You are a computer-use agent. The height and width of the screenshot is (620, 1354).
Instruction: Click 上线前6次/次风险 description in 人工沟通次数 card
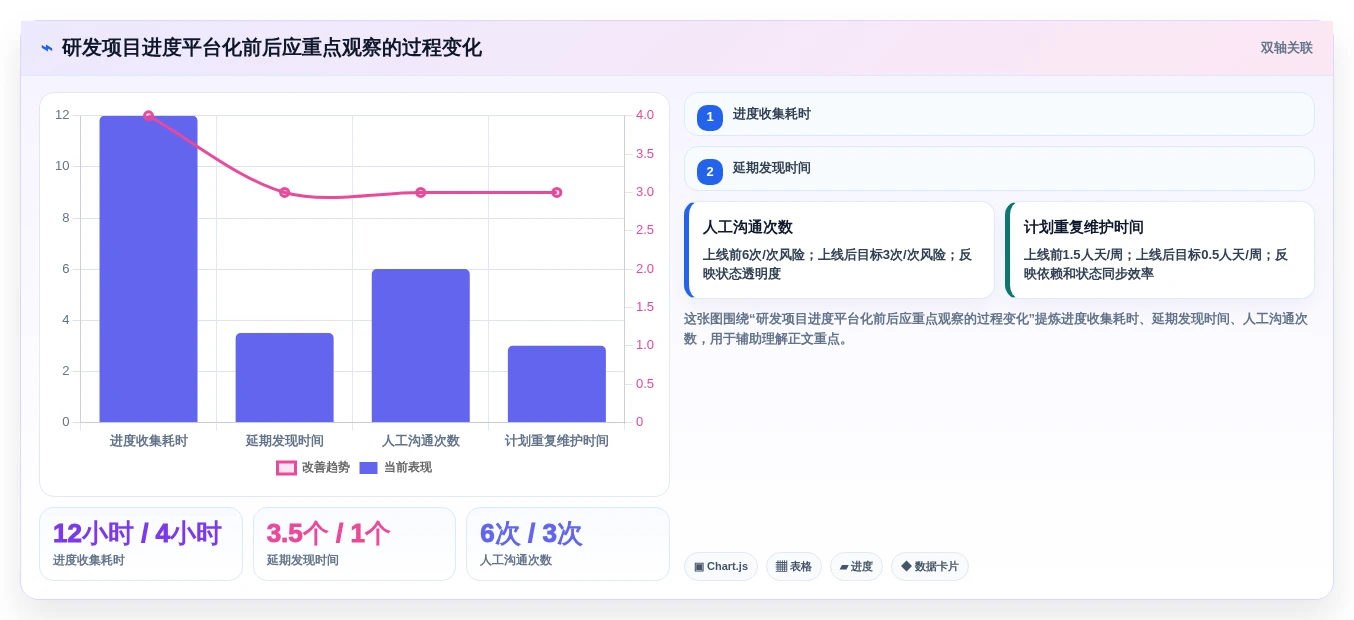(837, 264)
